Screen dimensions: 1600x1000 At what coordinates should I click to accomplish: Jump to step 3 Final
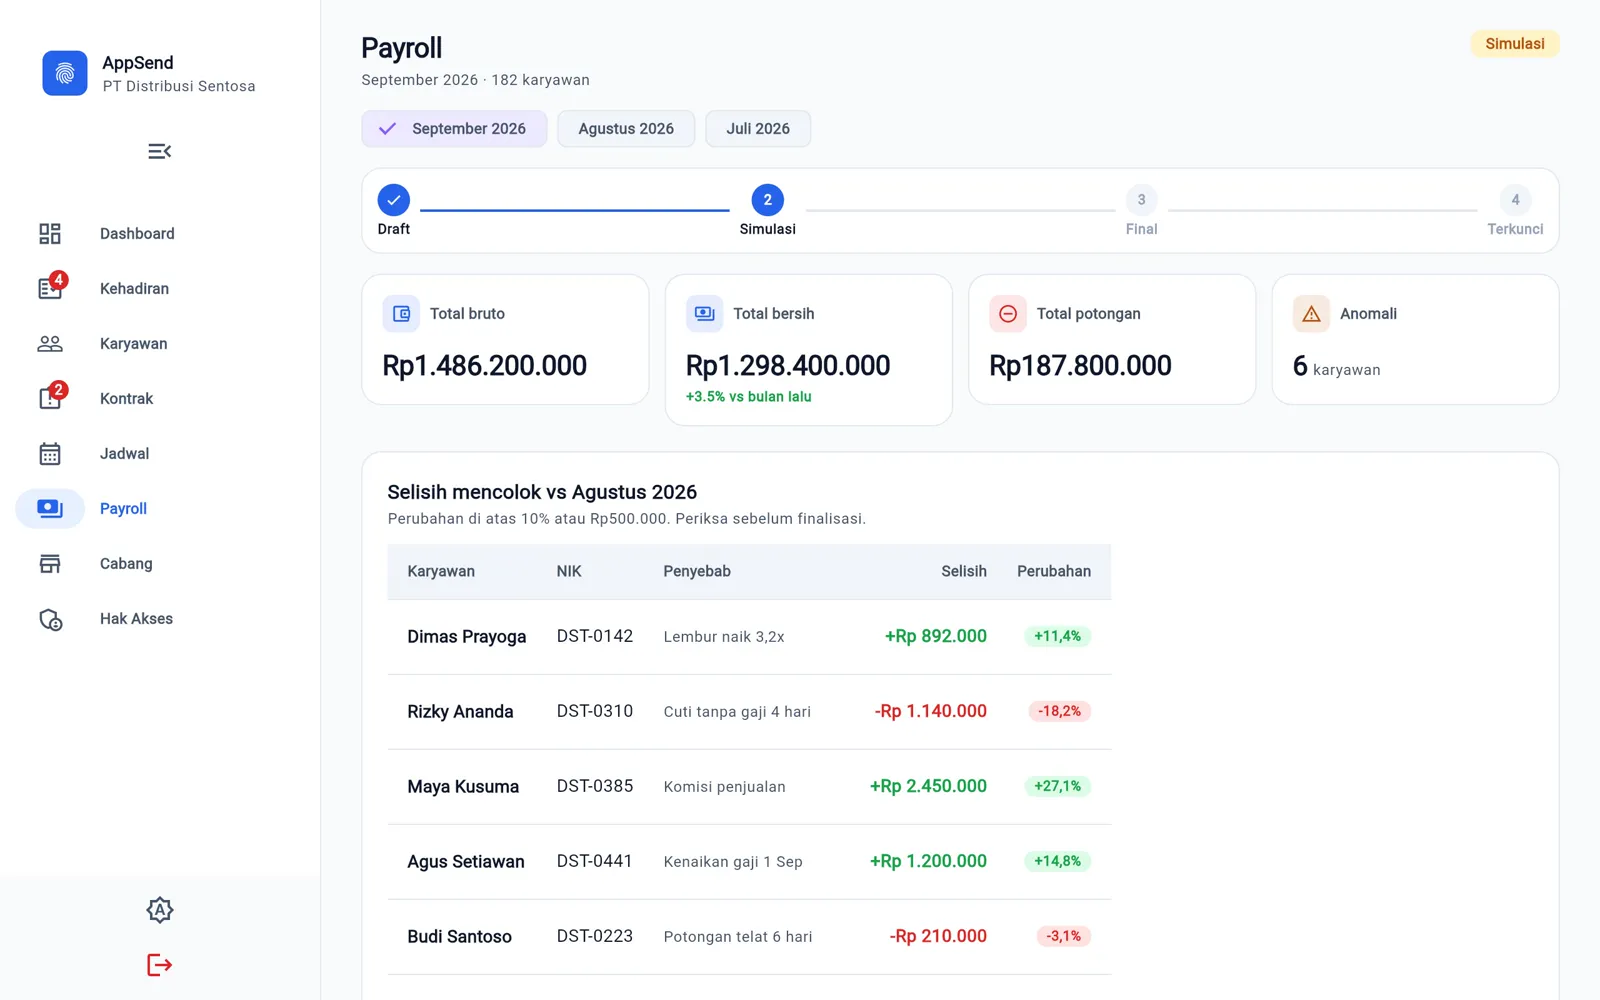pos(1141,210)
